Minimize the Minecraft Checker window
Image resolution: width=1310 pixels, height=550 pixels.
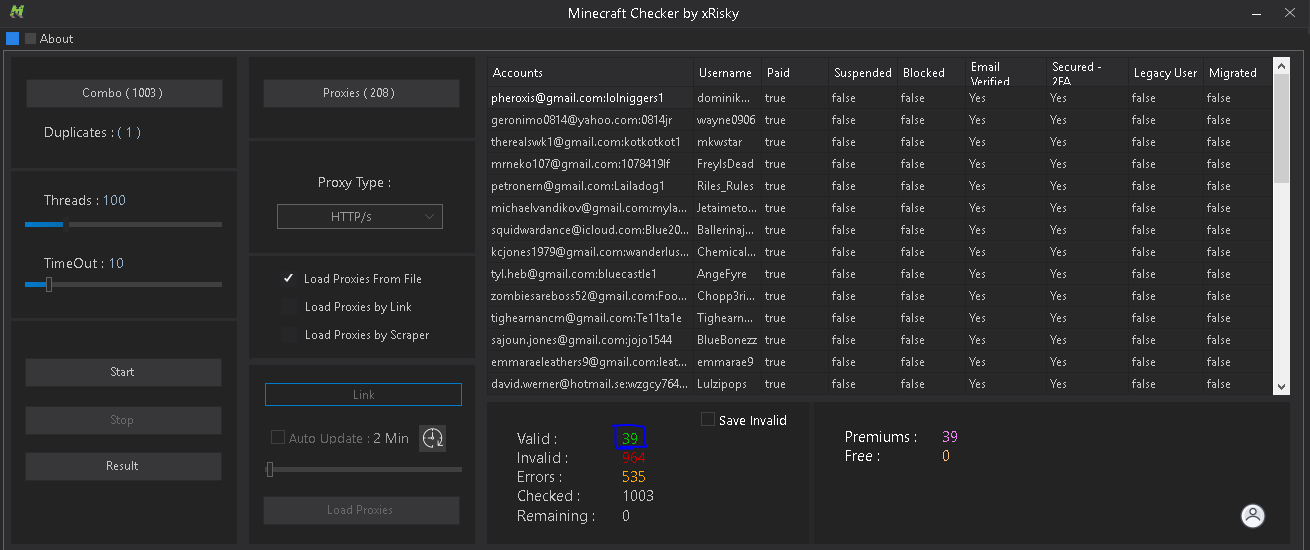[1256, 14]
